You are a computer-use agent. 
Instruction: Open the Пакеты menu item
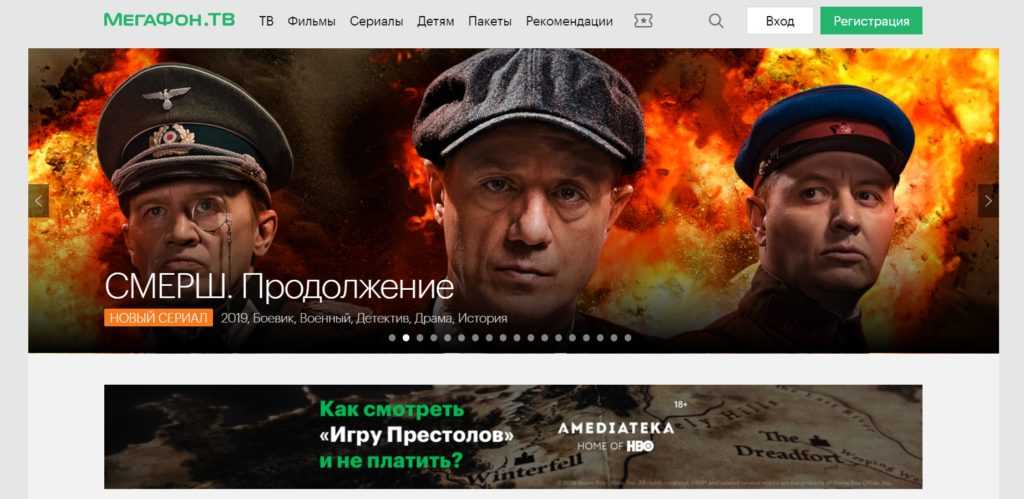point(490,21)
